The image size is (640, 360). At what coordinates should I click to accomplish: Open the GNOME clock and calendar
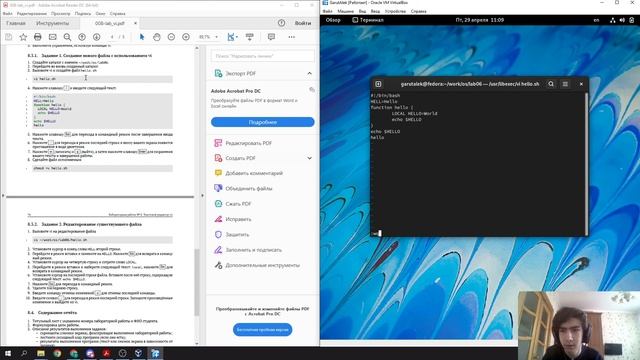pyautogui.click(x=480, y=20)
